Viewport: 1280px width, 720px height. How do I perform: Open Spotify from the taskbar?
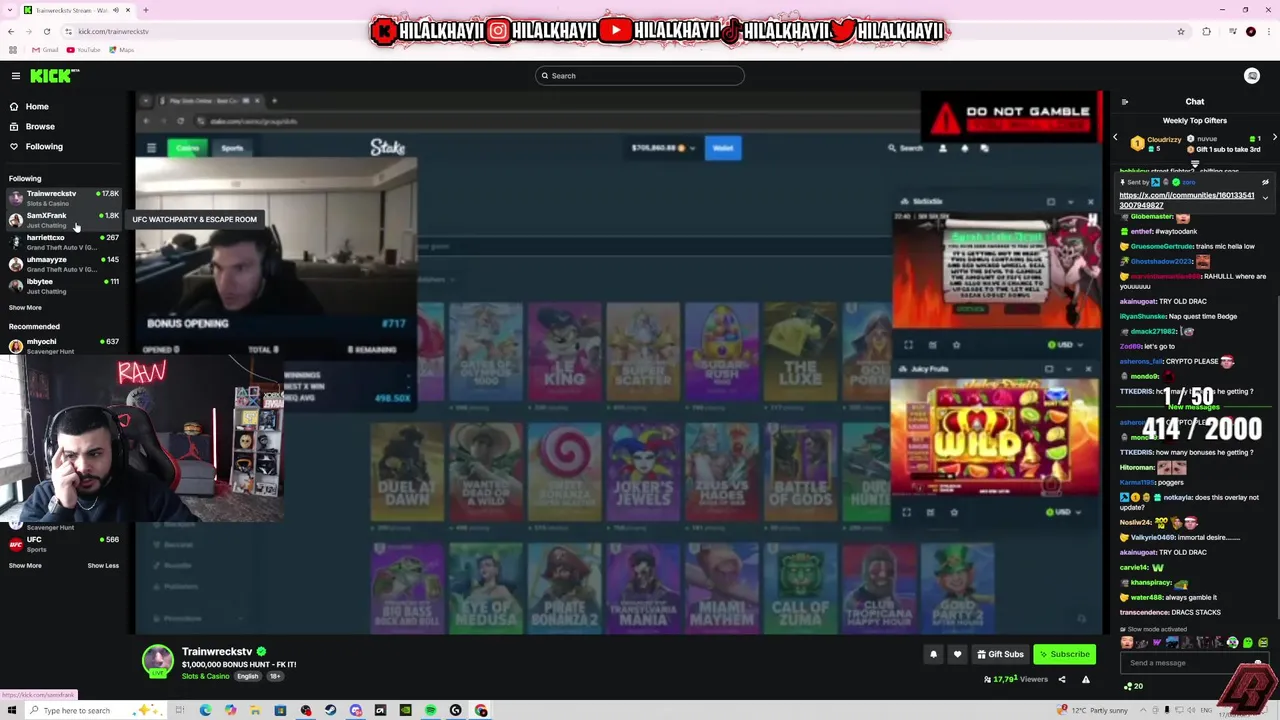430,710
